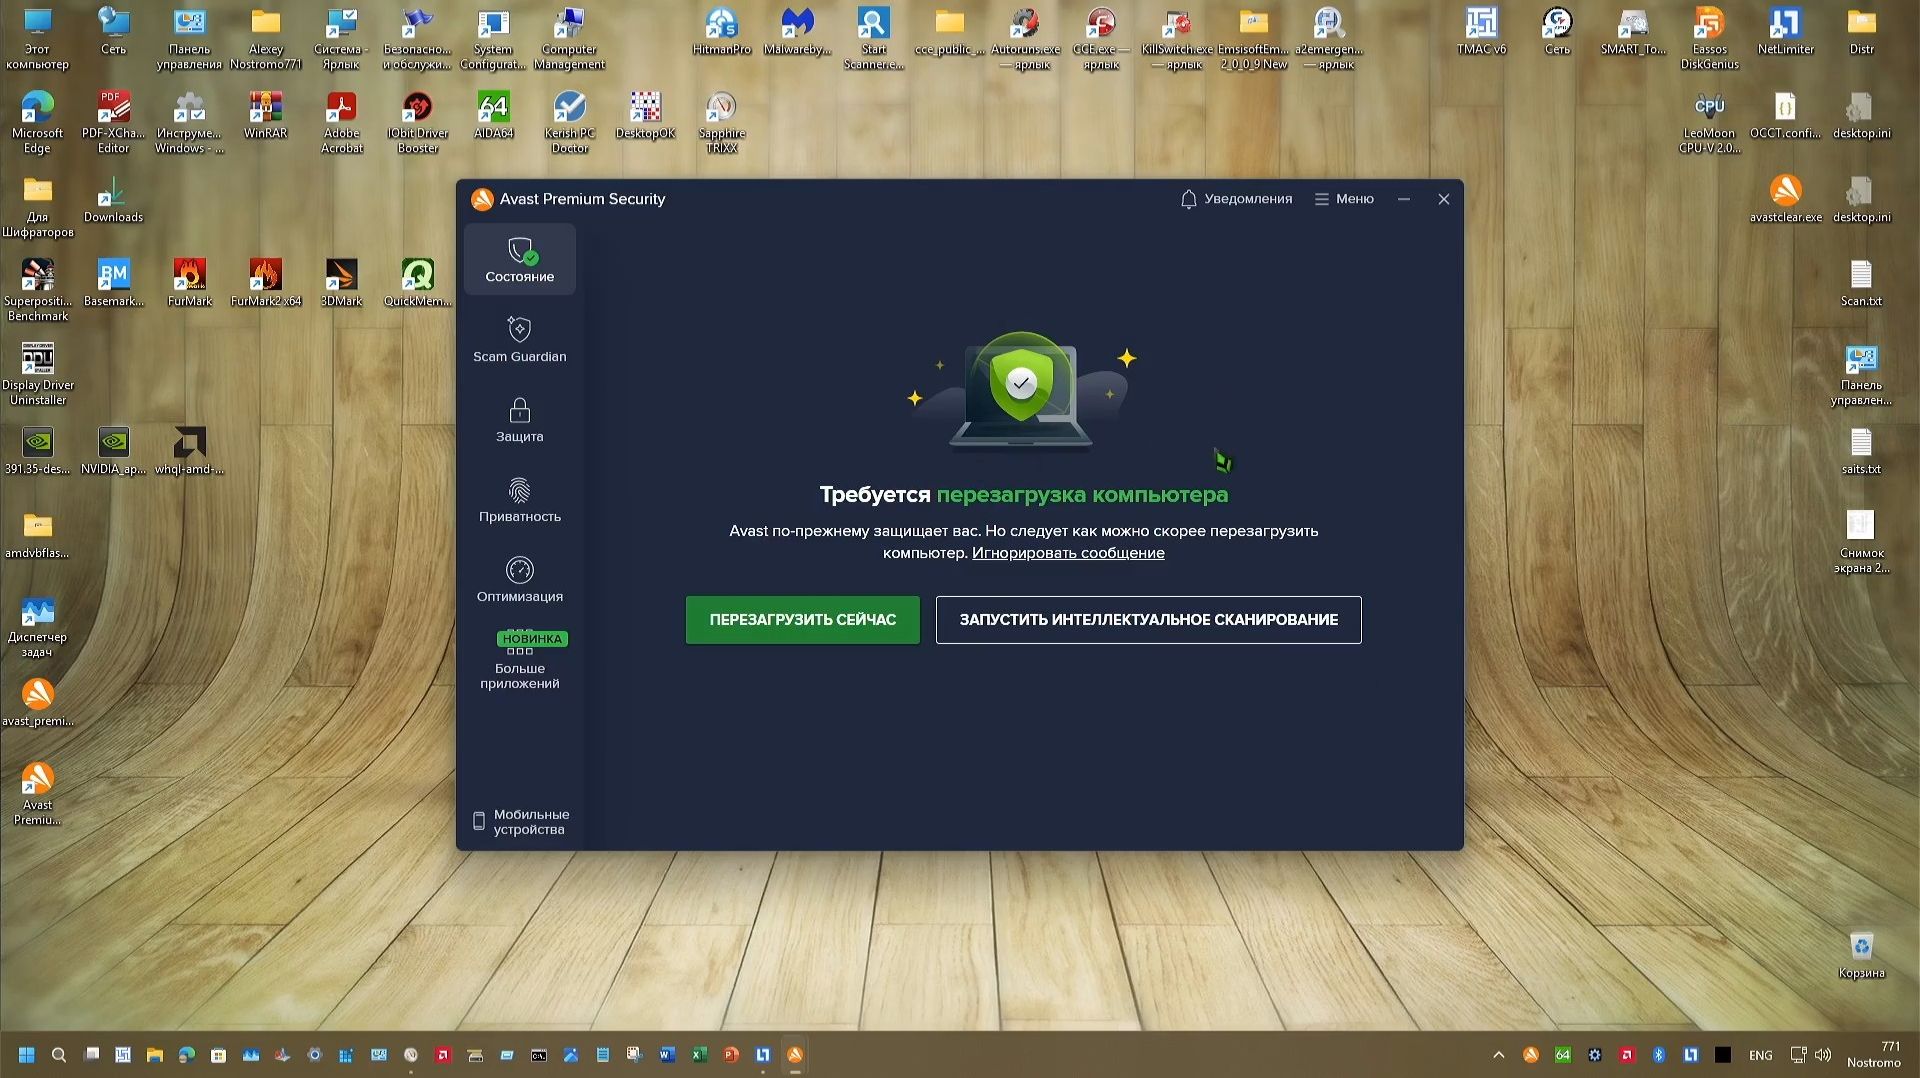
Task: Open the Windows Start menu
Action: pos(27,1055)
